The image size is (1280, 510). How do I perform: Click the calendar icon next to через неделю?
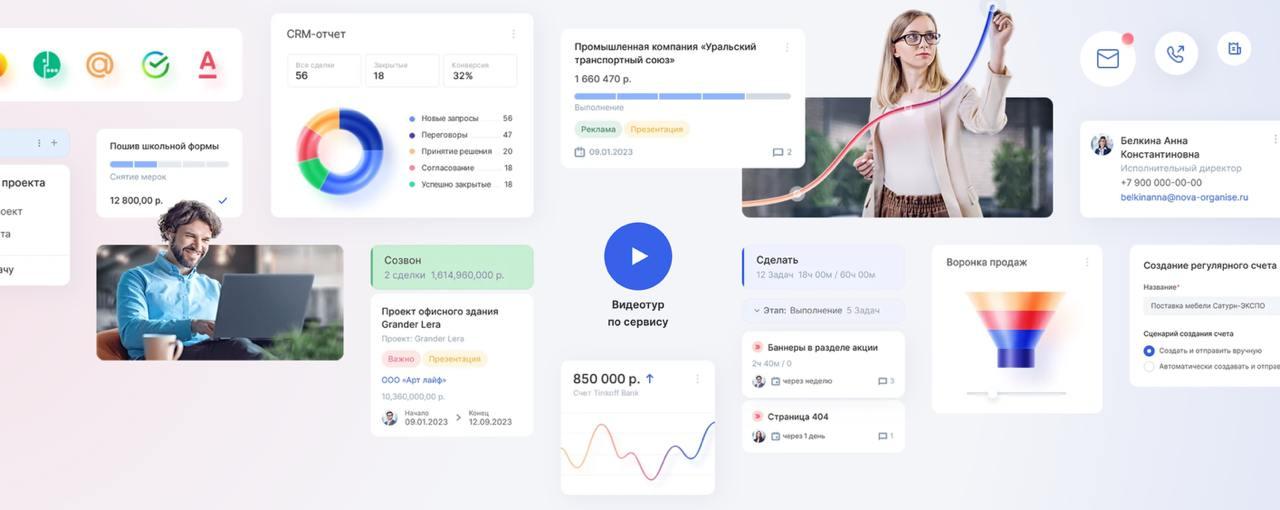775,381
